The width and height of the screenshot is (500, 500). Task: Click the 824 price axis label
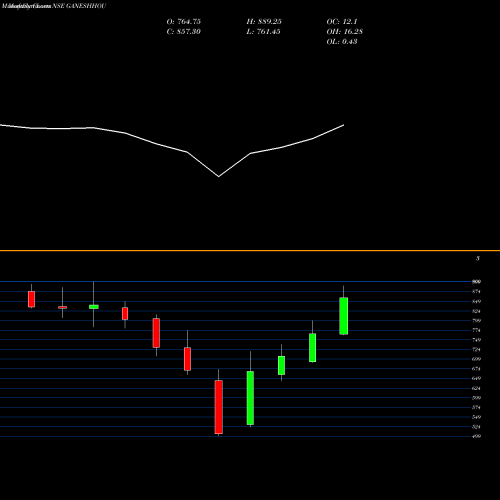(477, 311)
